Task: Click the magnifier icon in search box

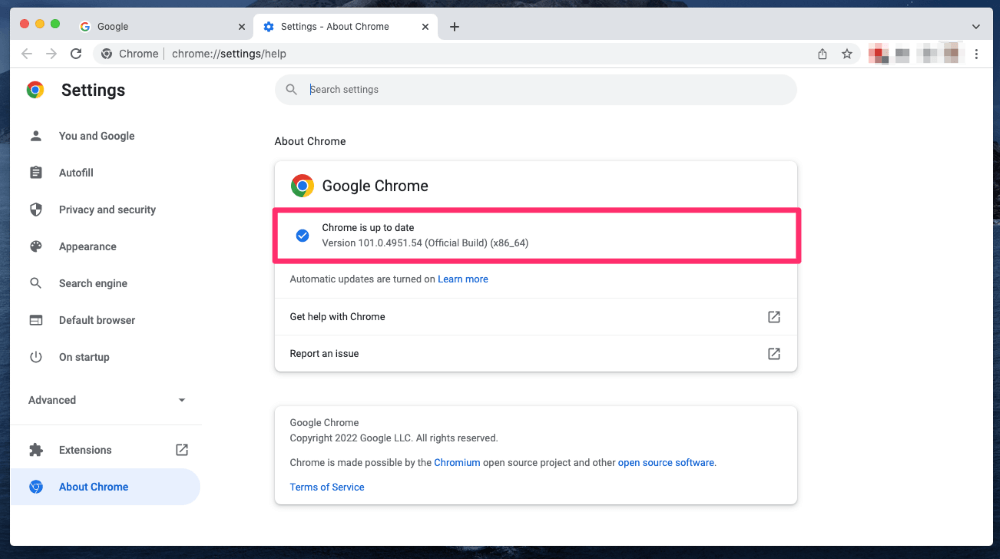Action: click(291, 90)
